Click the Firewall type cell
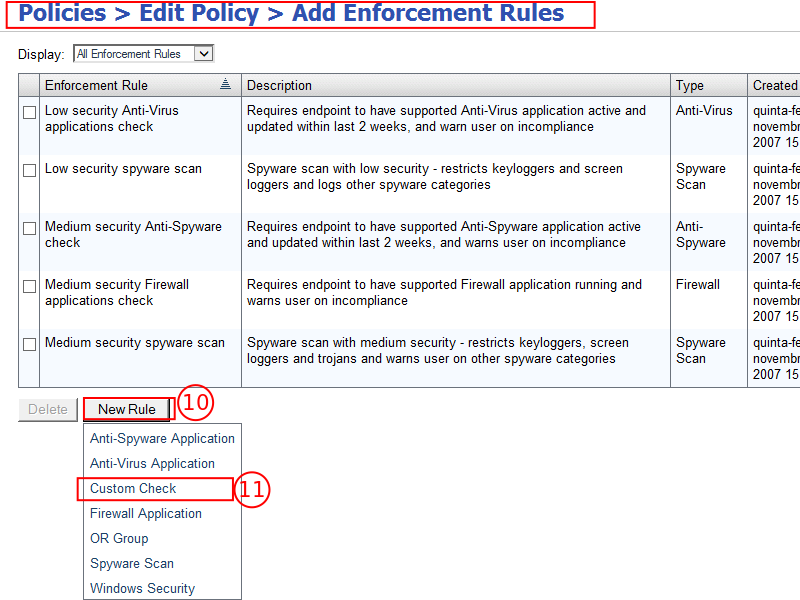800x600 pixels. pyautogui.click(x=697, y=284)
